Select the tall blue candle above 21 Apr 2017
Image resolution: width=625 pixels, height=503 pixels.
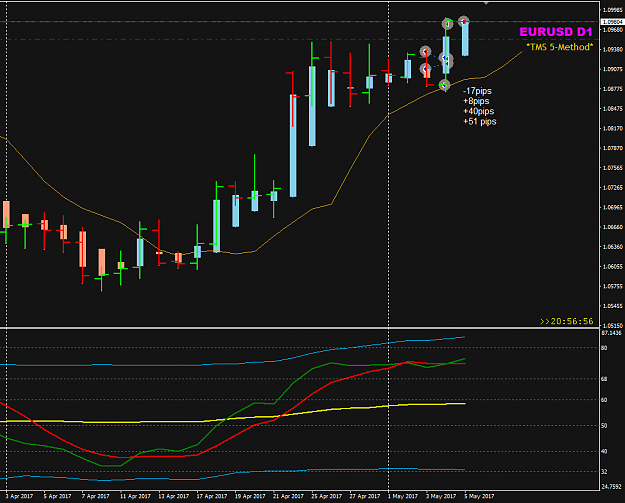293,146
